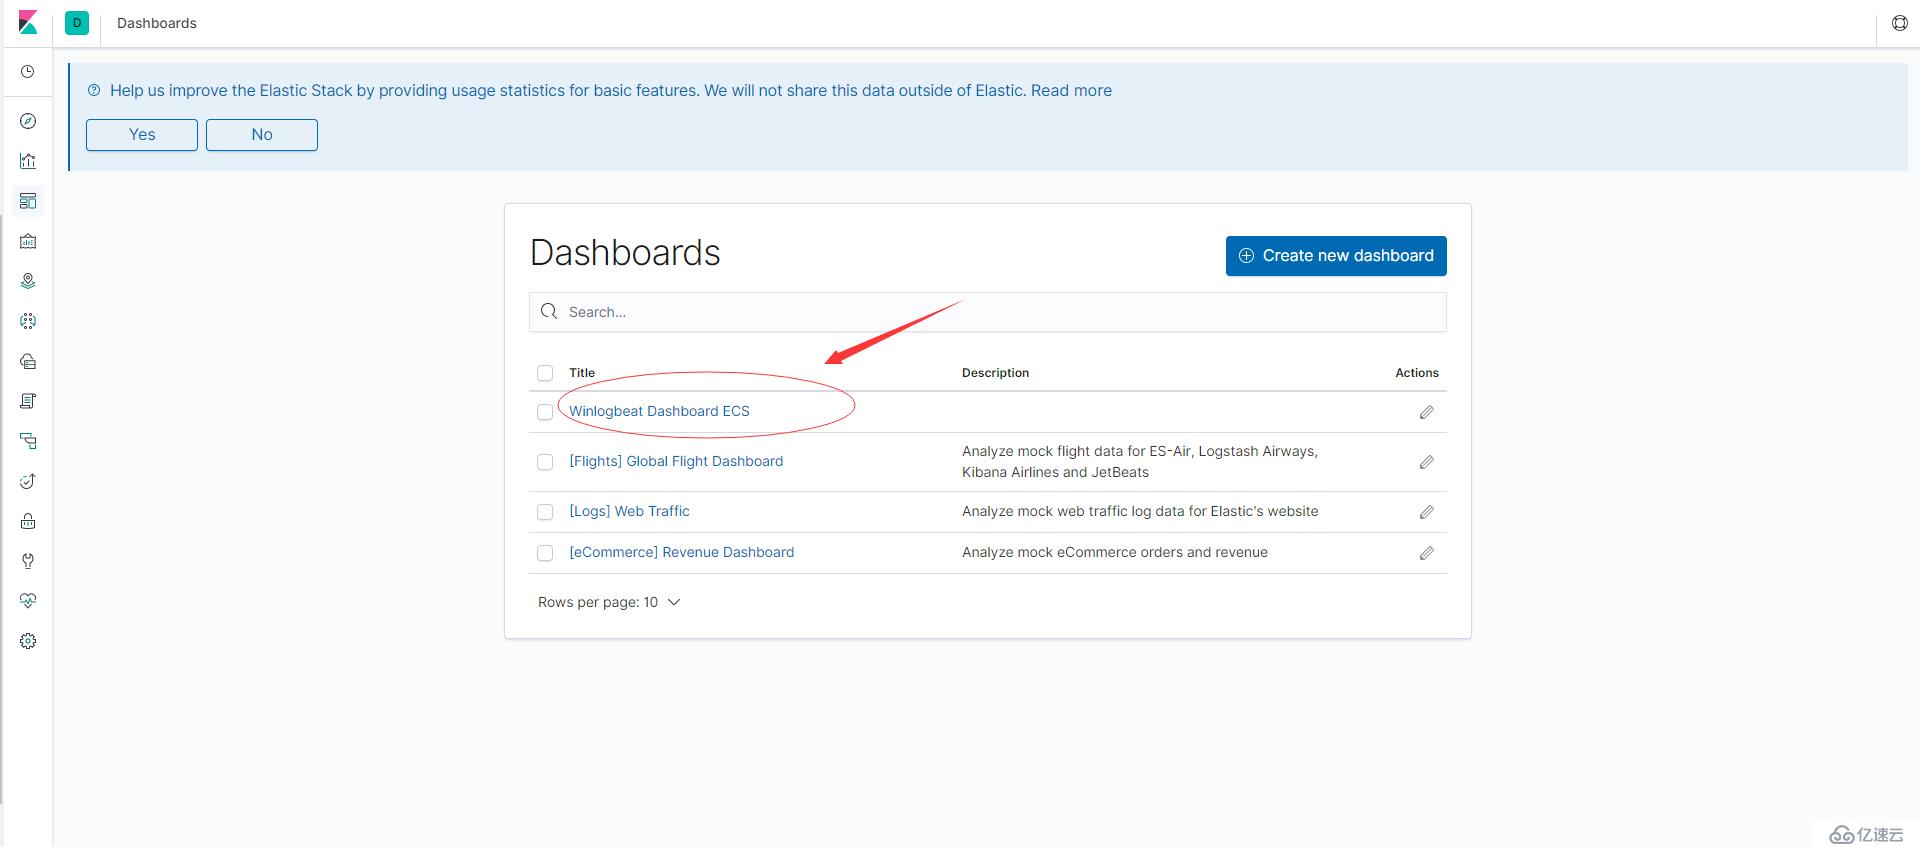
Task: Open Uptime from the sidebar
Action: coord(28,481)
